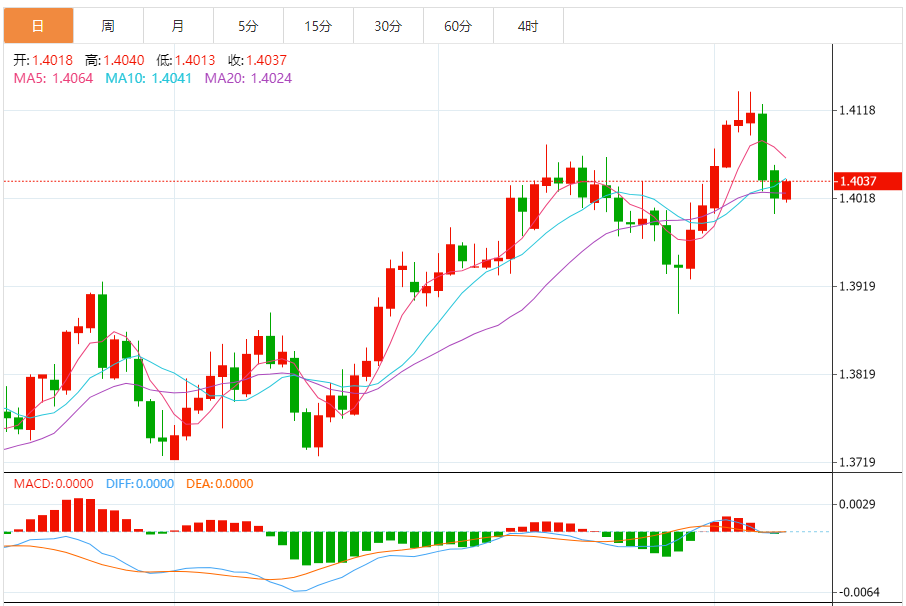906x606 pixels.
Task: Show the 30分 interval chart
Action: (388, 26)
